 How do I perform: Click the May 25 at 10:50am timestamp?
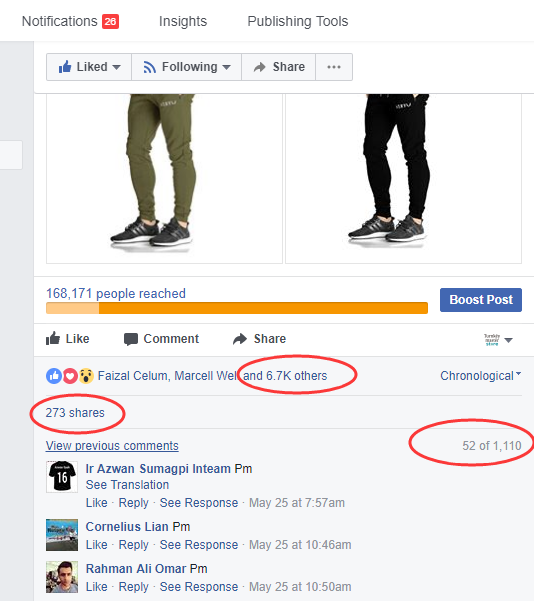click(x=300, y=587)
